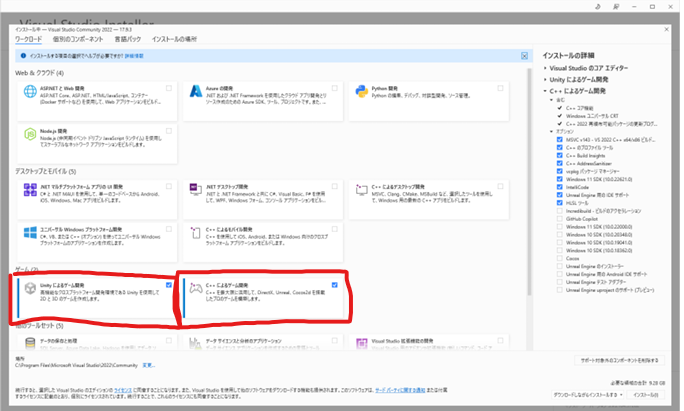Click the Visual Studio extension development icon
The height and width of the screenshot is (411, 684).
(362, 343)
